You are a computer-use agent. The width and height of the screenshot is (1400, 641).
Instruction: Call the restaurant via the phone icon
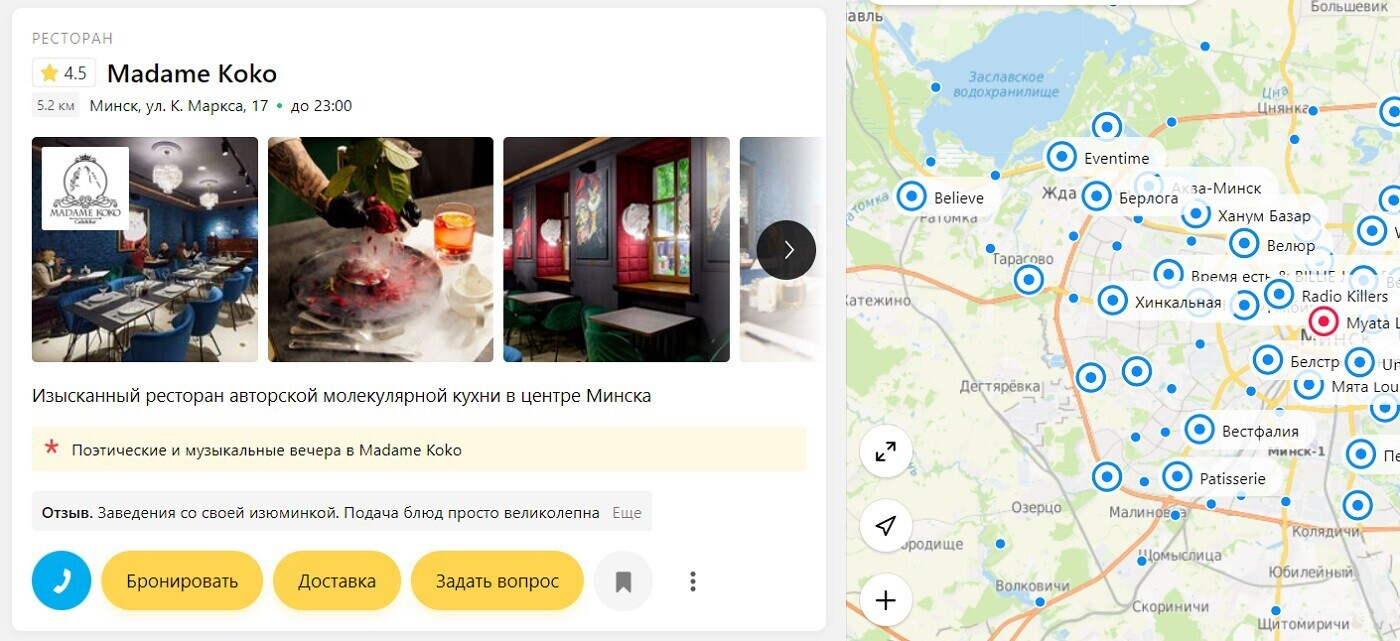61,581
